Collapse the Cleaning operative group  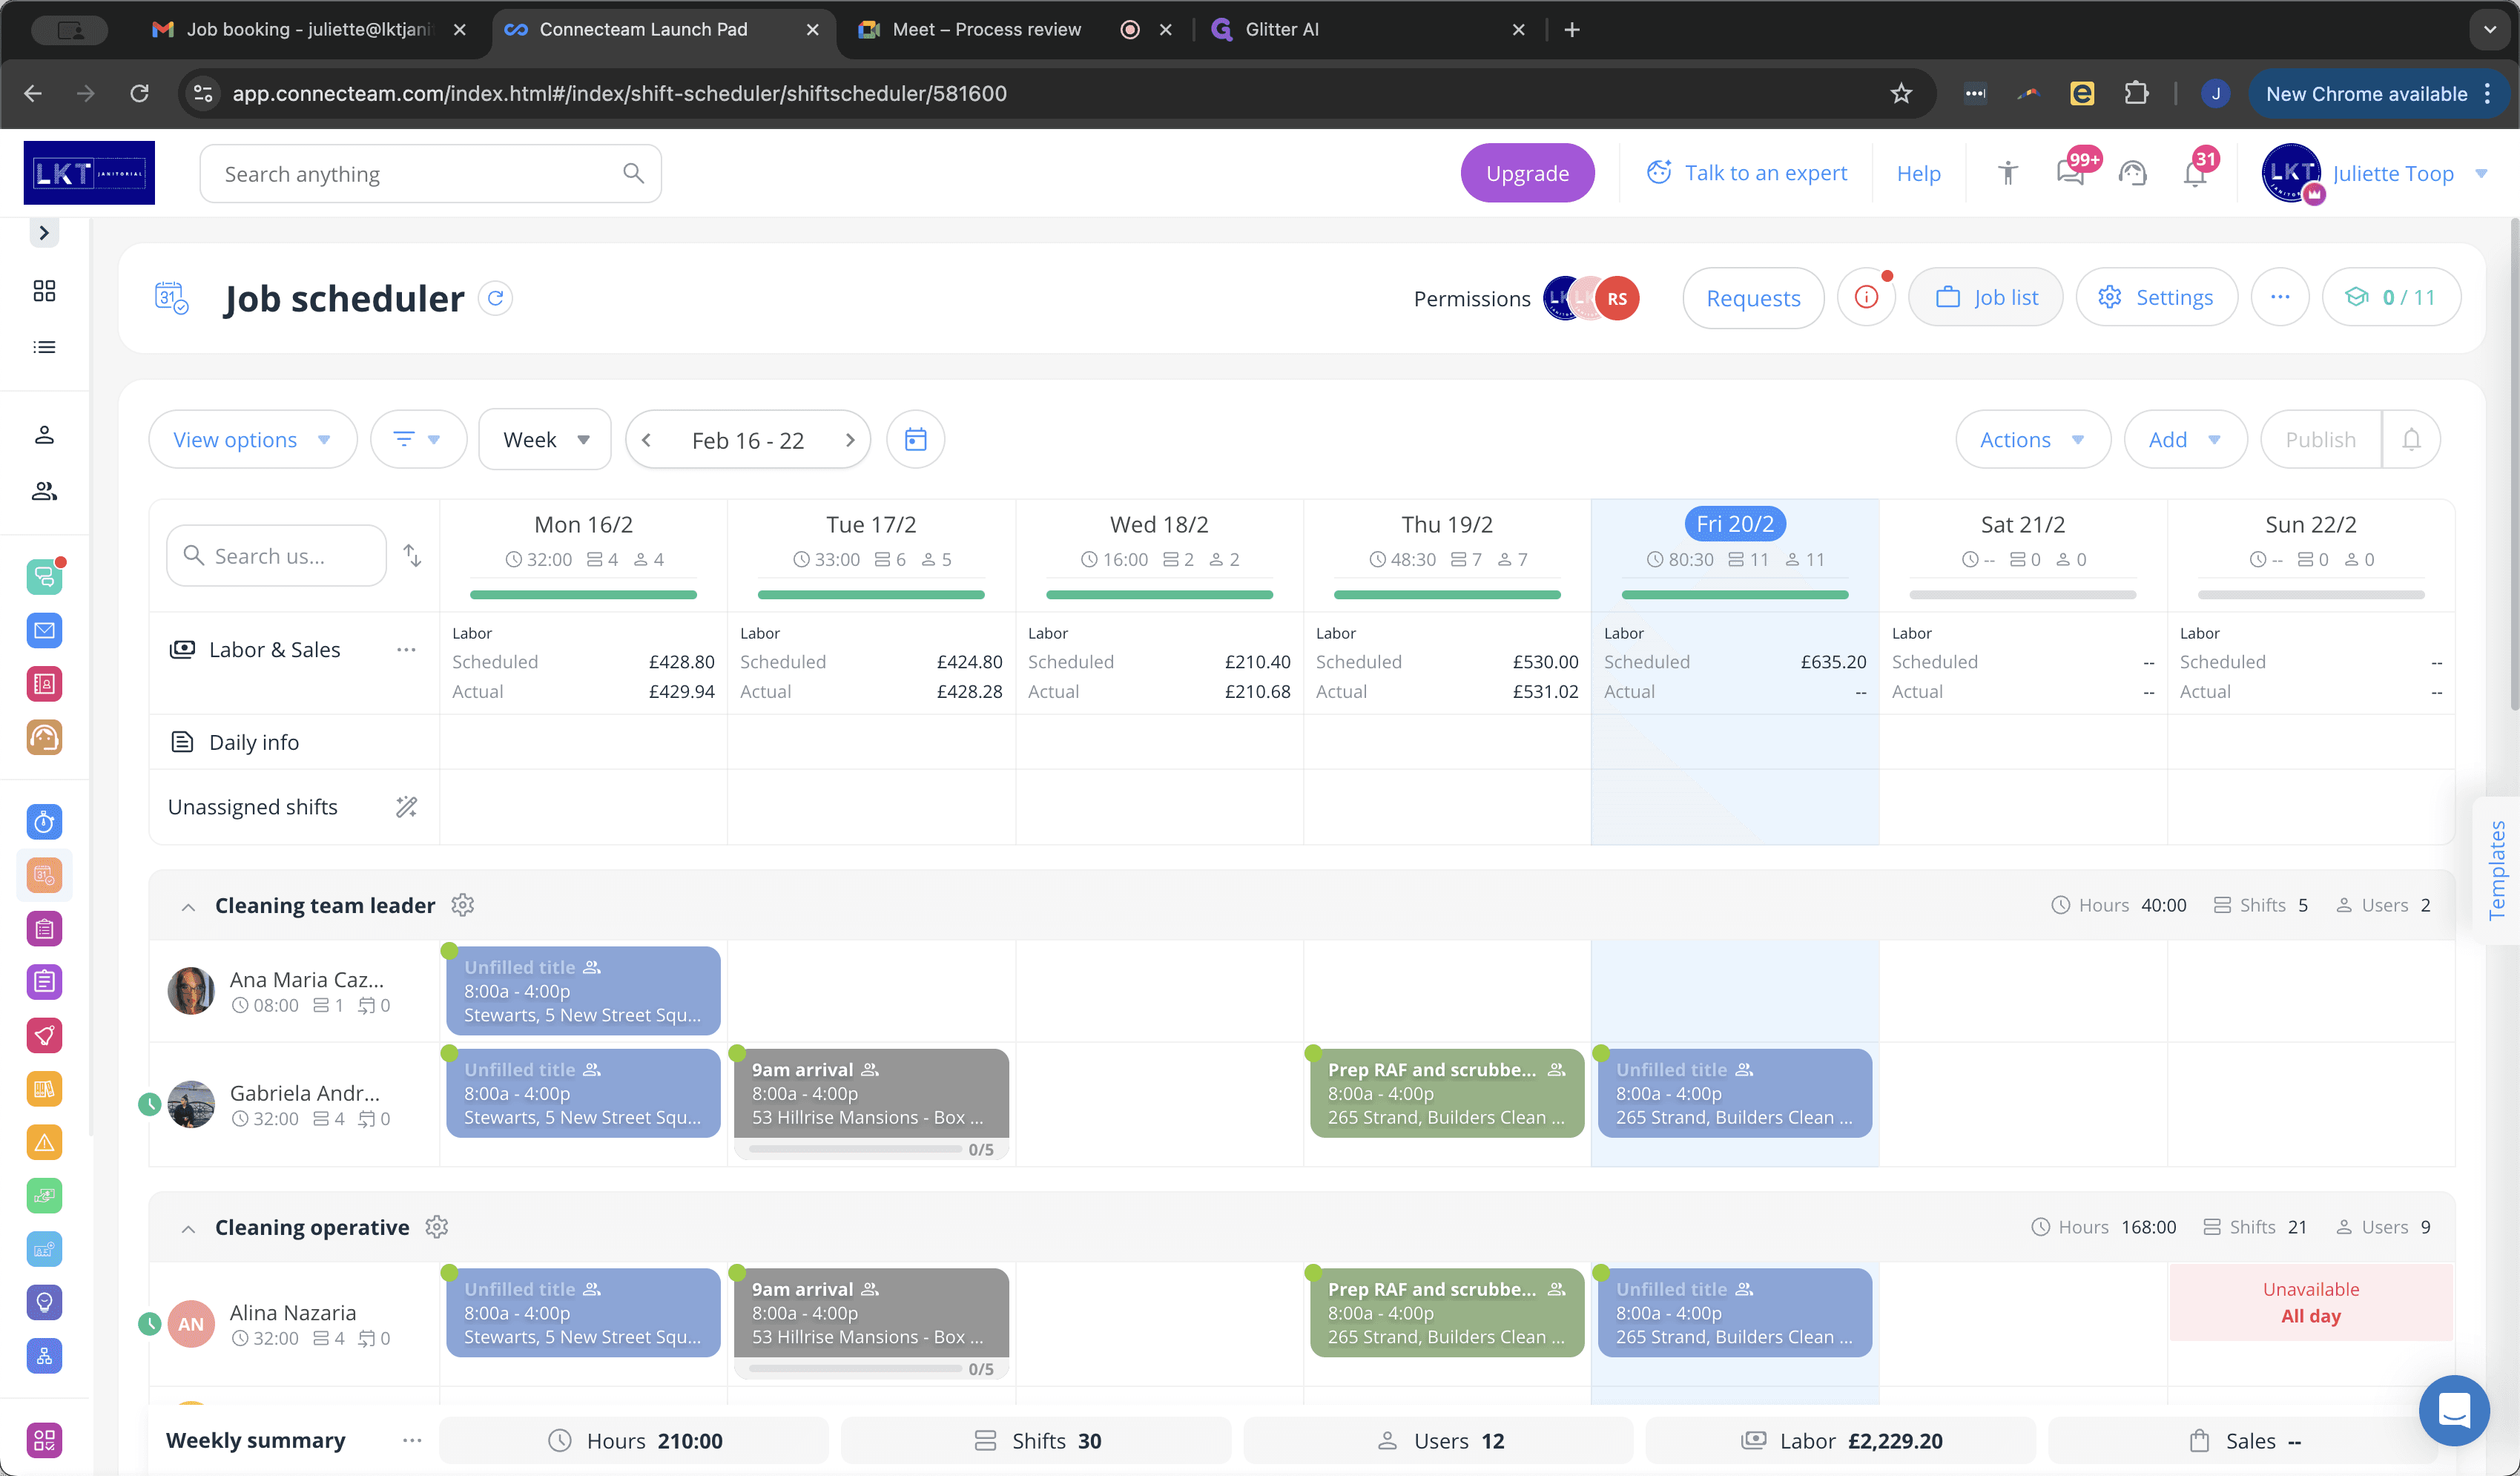188,1228
